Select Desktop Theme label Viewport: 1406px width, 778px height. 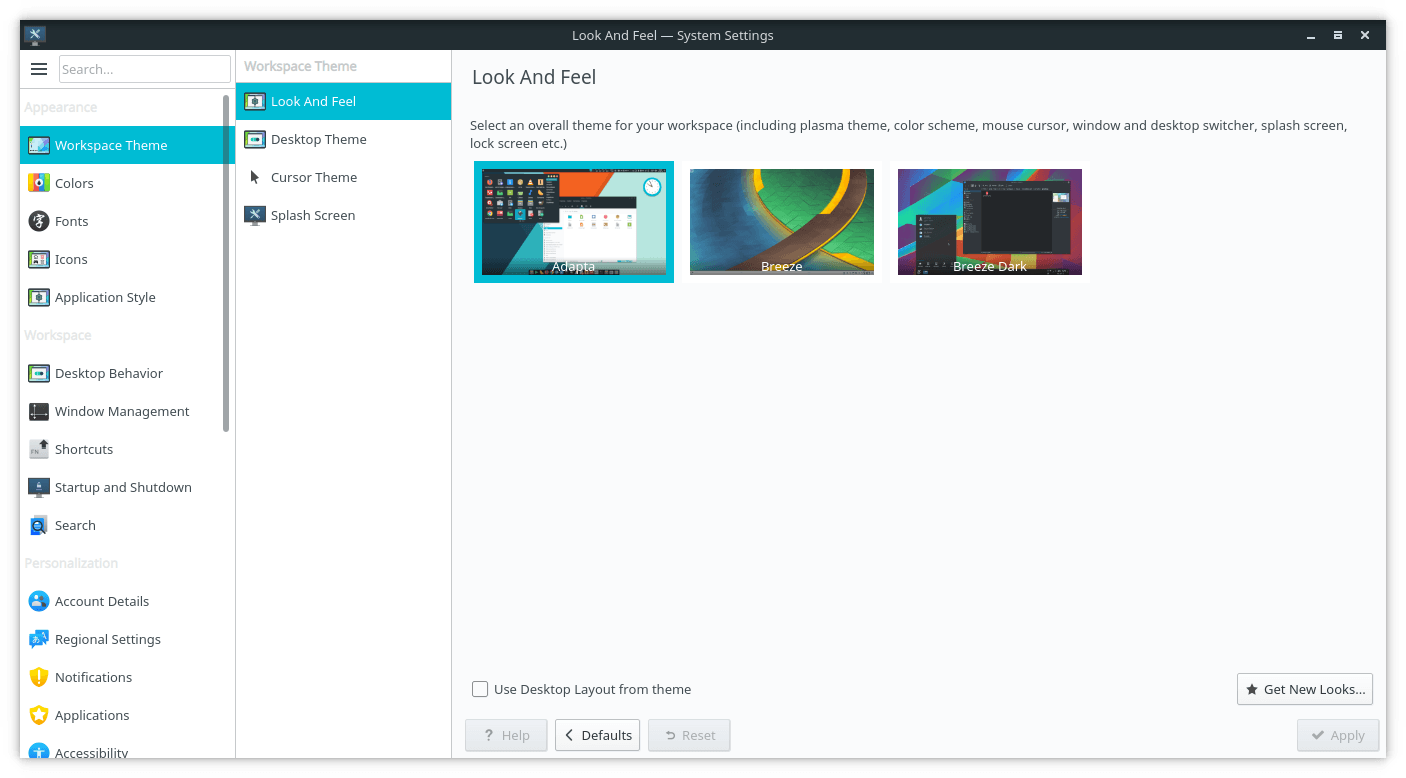click(319, 139)
